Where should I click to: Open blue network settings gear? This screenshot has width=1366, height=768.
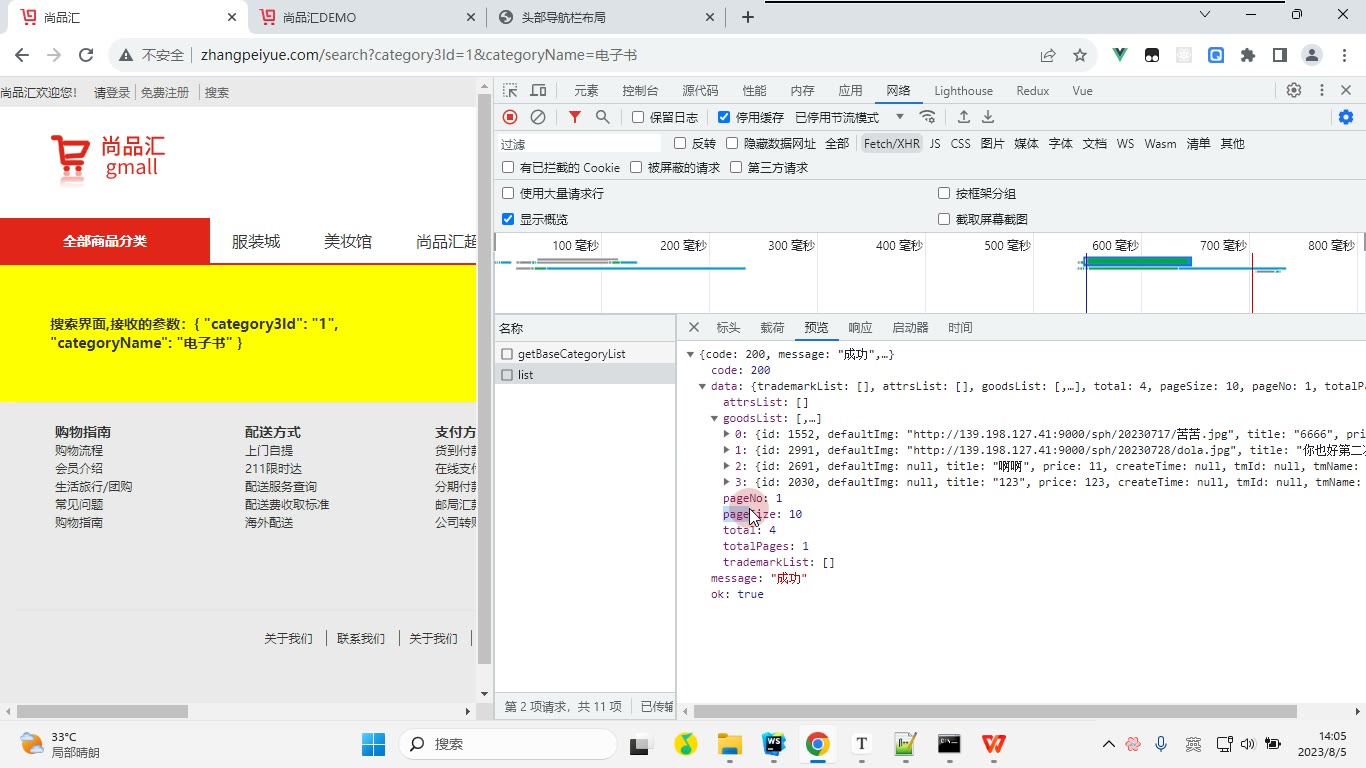1346,117
